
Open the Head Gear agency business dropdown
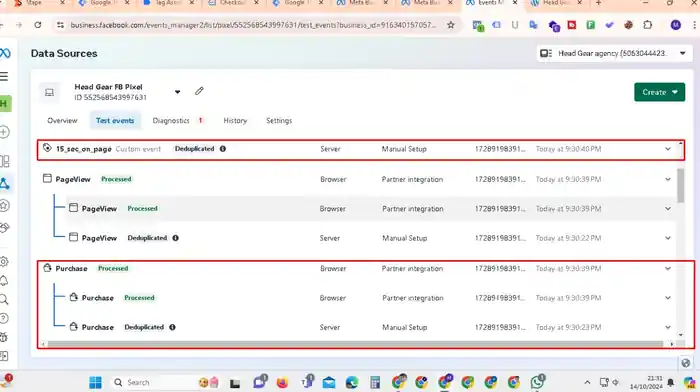point(614,53)
